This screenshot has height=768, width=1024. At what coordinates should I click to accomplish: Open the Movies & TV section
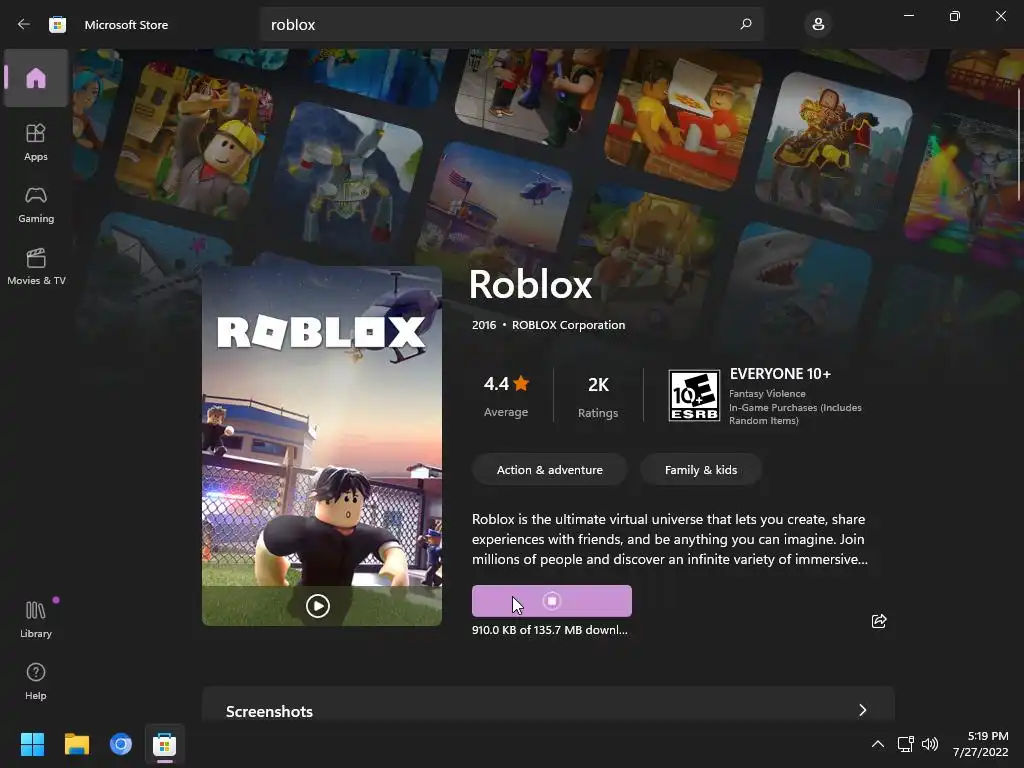click(36, 266)
